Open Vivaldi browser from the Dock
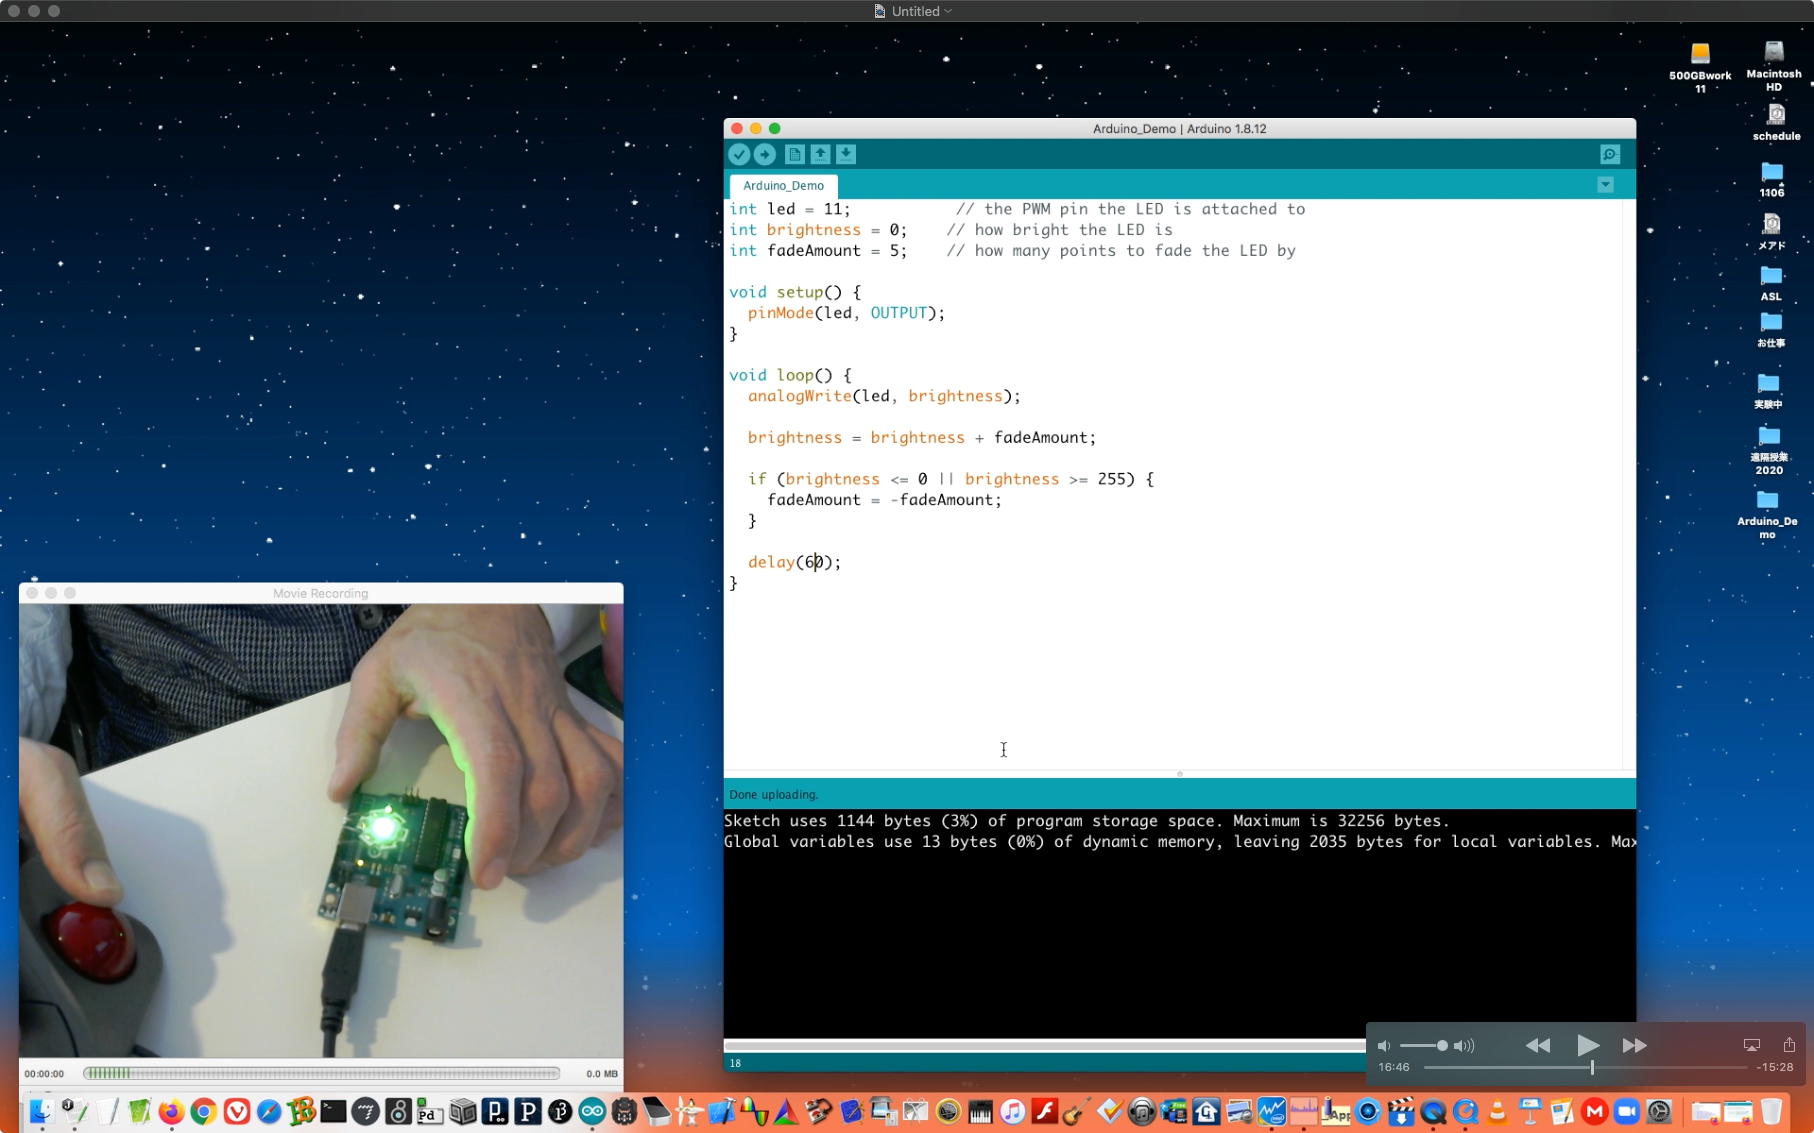This screenshot has height=1133, width=1814. pos(237,1111)
